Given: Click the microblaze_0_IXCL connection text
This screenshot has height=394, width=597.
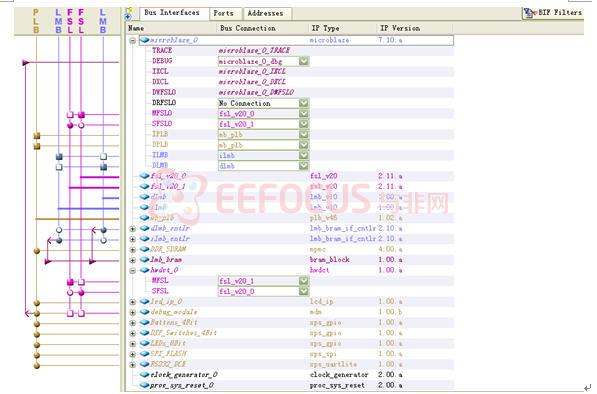Looking at the screenshot, I should (252, 72).
